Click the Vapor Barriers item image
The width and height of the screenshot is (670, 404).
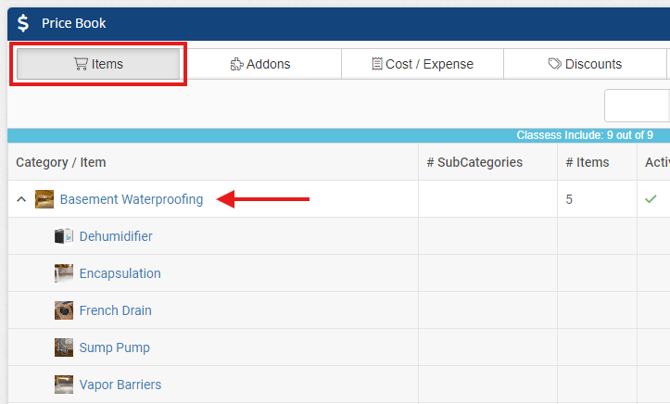coord(64,384)
